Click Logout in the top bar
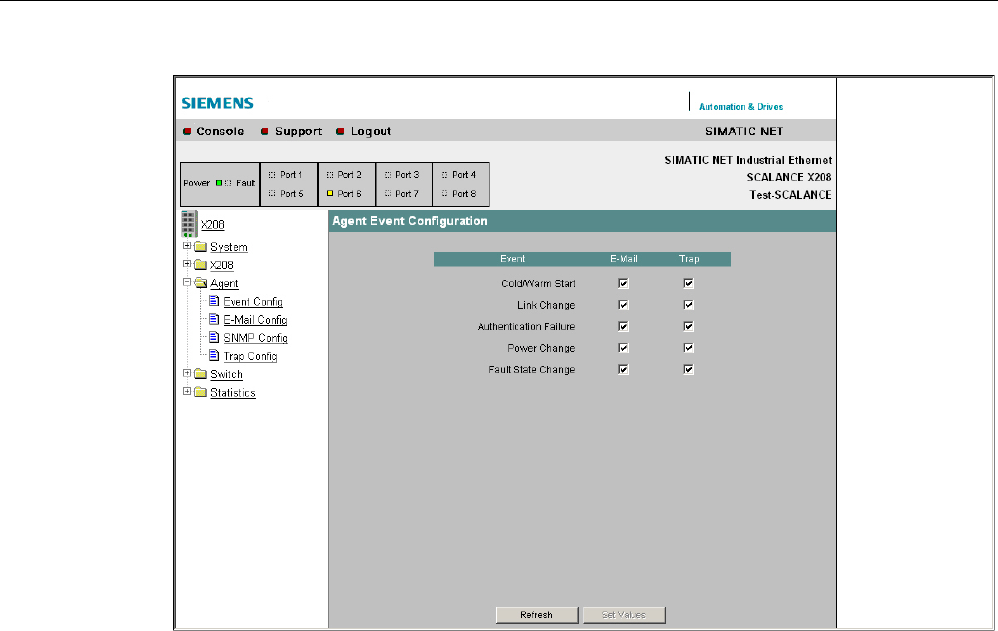 tap(371, 131)
